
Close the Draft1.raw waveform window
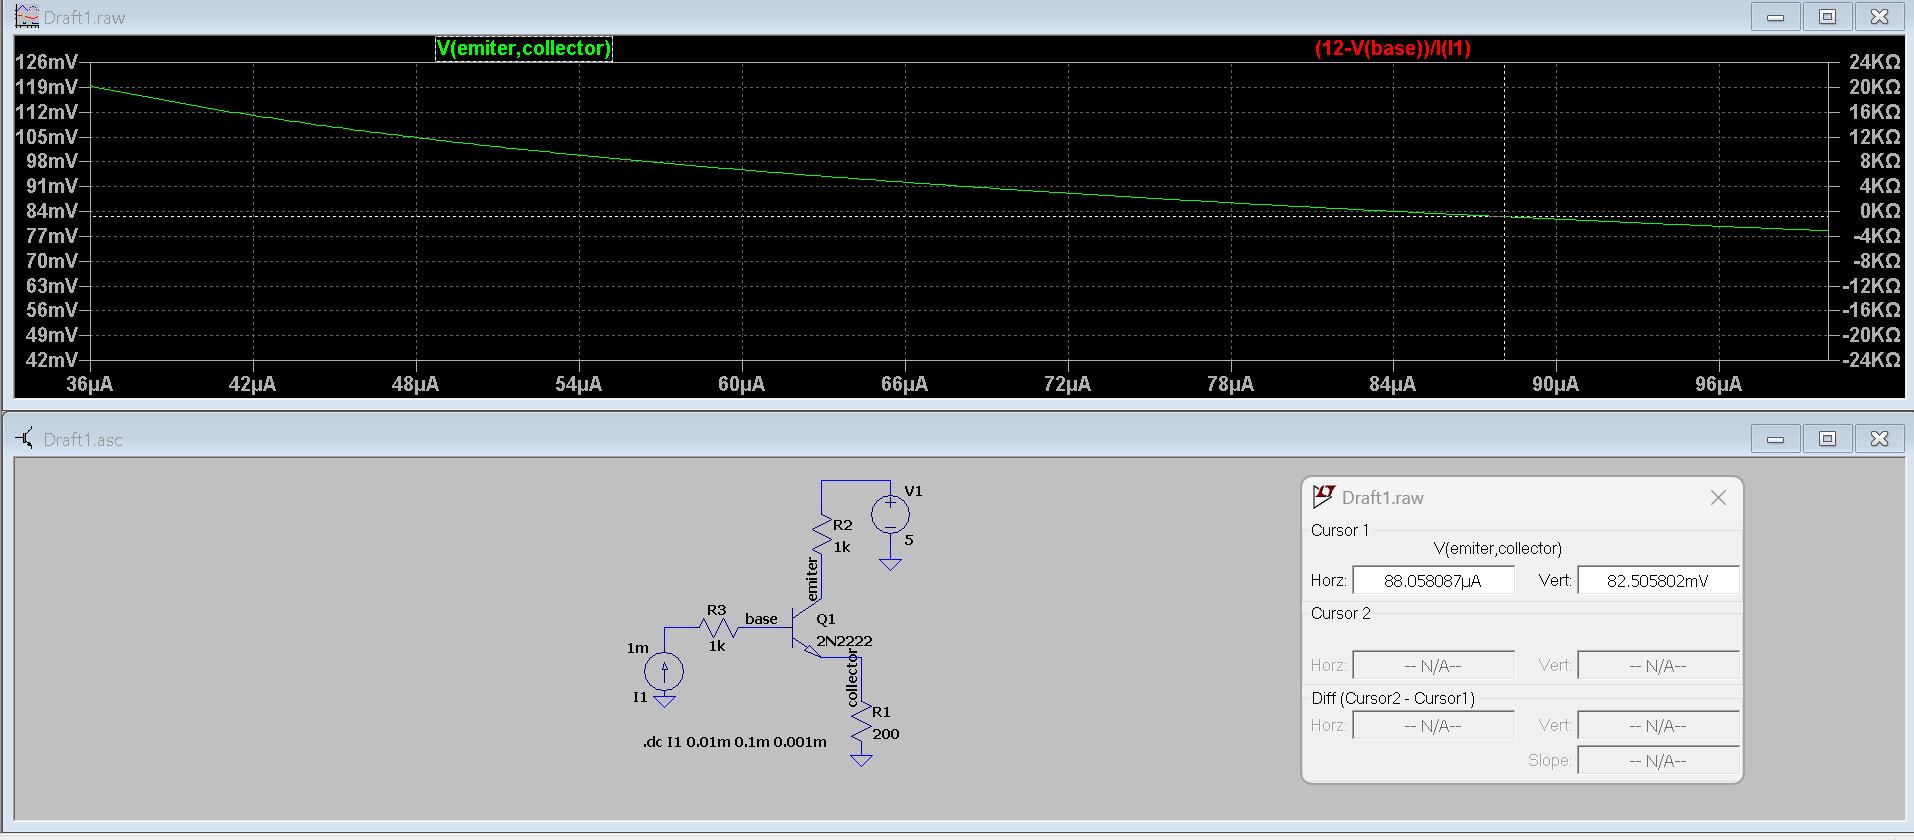point(1880,17)
